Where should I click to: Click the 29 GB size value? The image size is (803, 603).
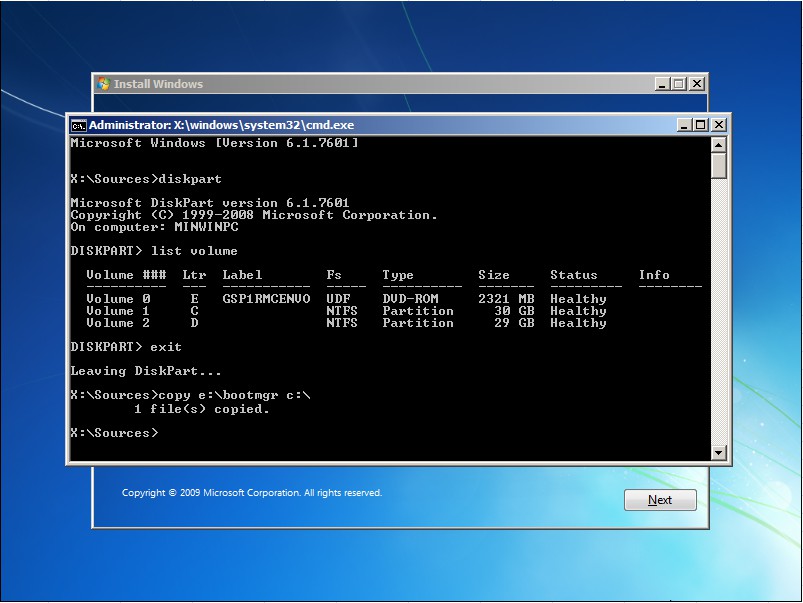click(x=514, y=323)
